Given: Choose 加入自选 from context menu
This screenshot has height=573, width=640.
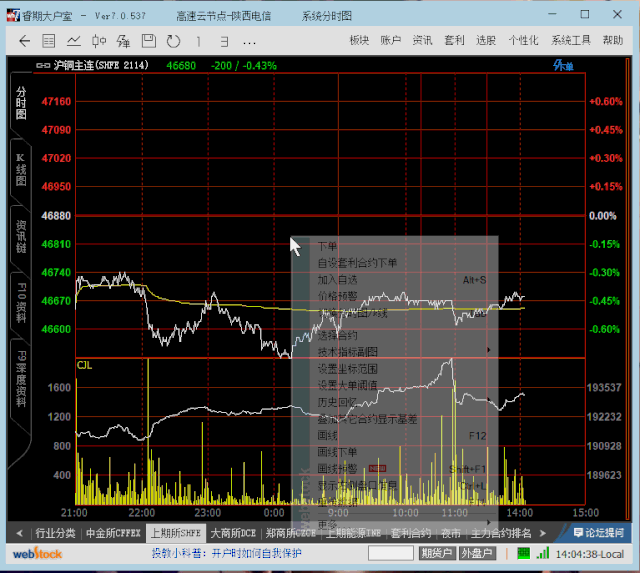Looking at the screenshot, I should (337, 280).
